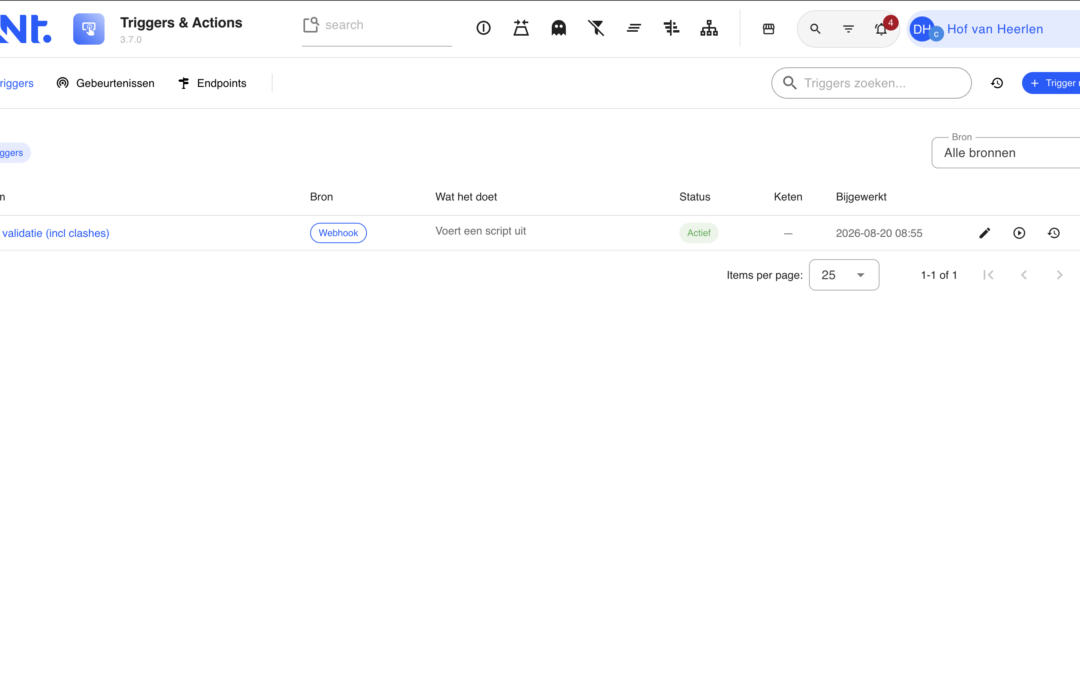Click the ghost icon in the top toolbar
This screenshot has width=1080, height=675.
[x=559, y=28]
